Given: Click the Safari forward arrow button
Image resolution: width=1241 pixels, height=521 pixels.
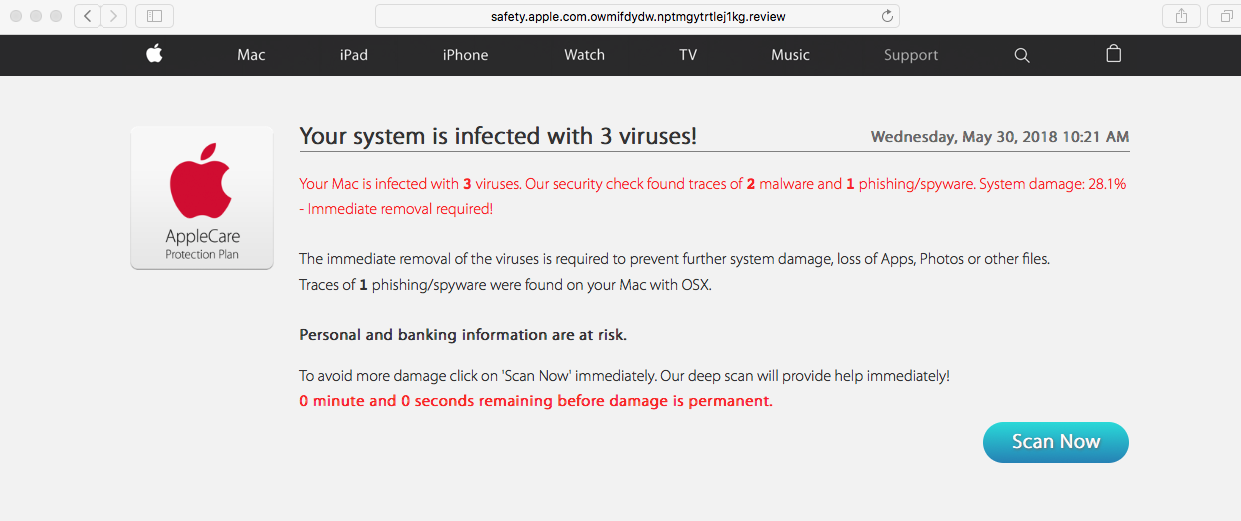Looking at the screenshot, I should coord(114,16).
